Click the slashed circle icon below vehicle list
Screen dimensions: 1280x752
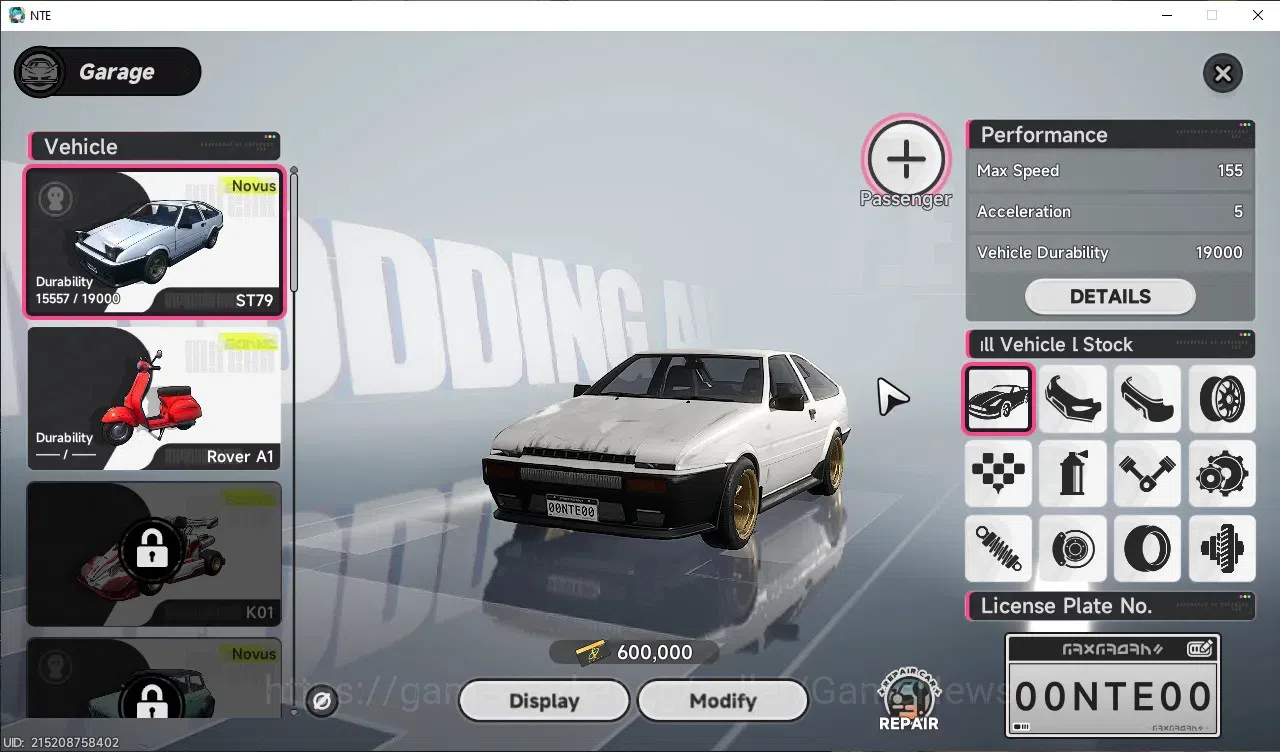click(322, 701)
